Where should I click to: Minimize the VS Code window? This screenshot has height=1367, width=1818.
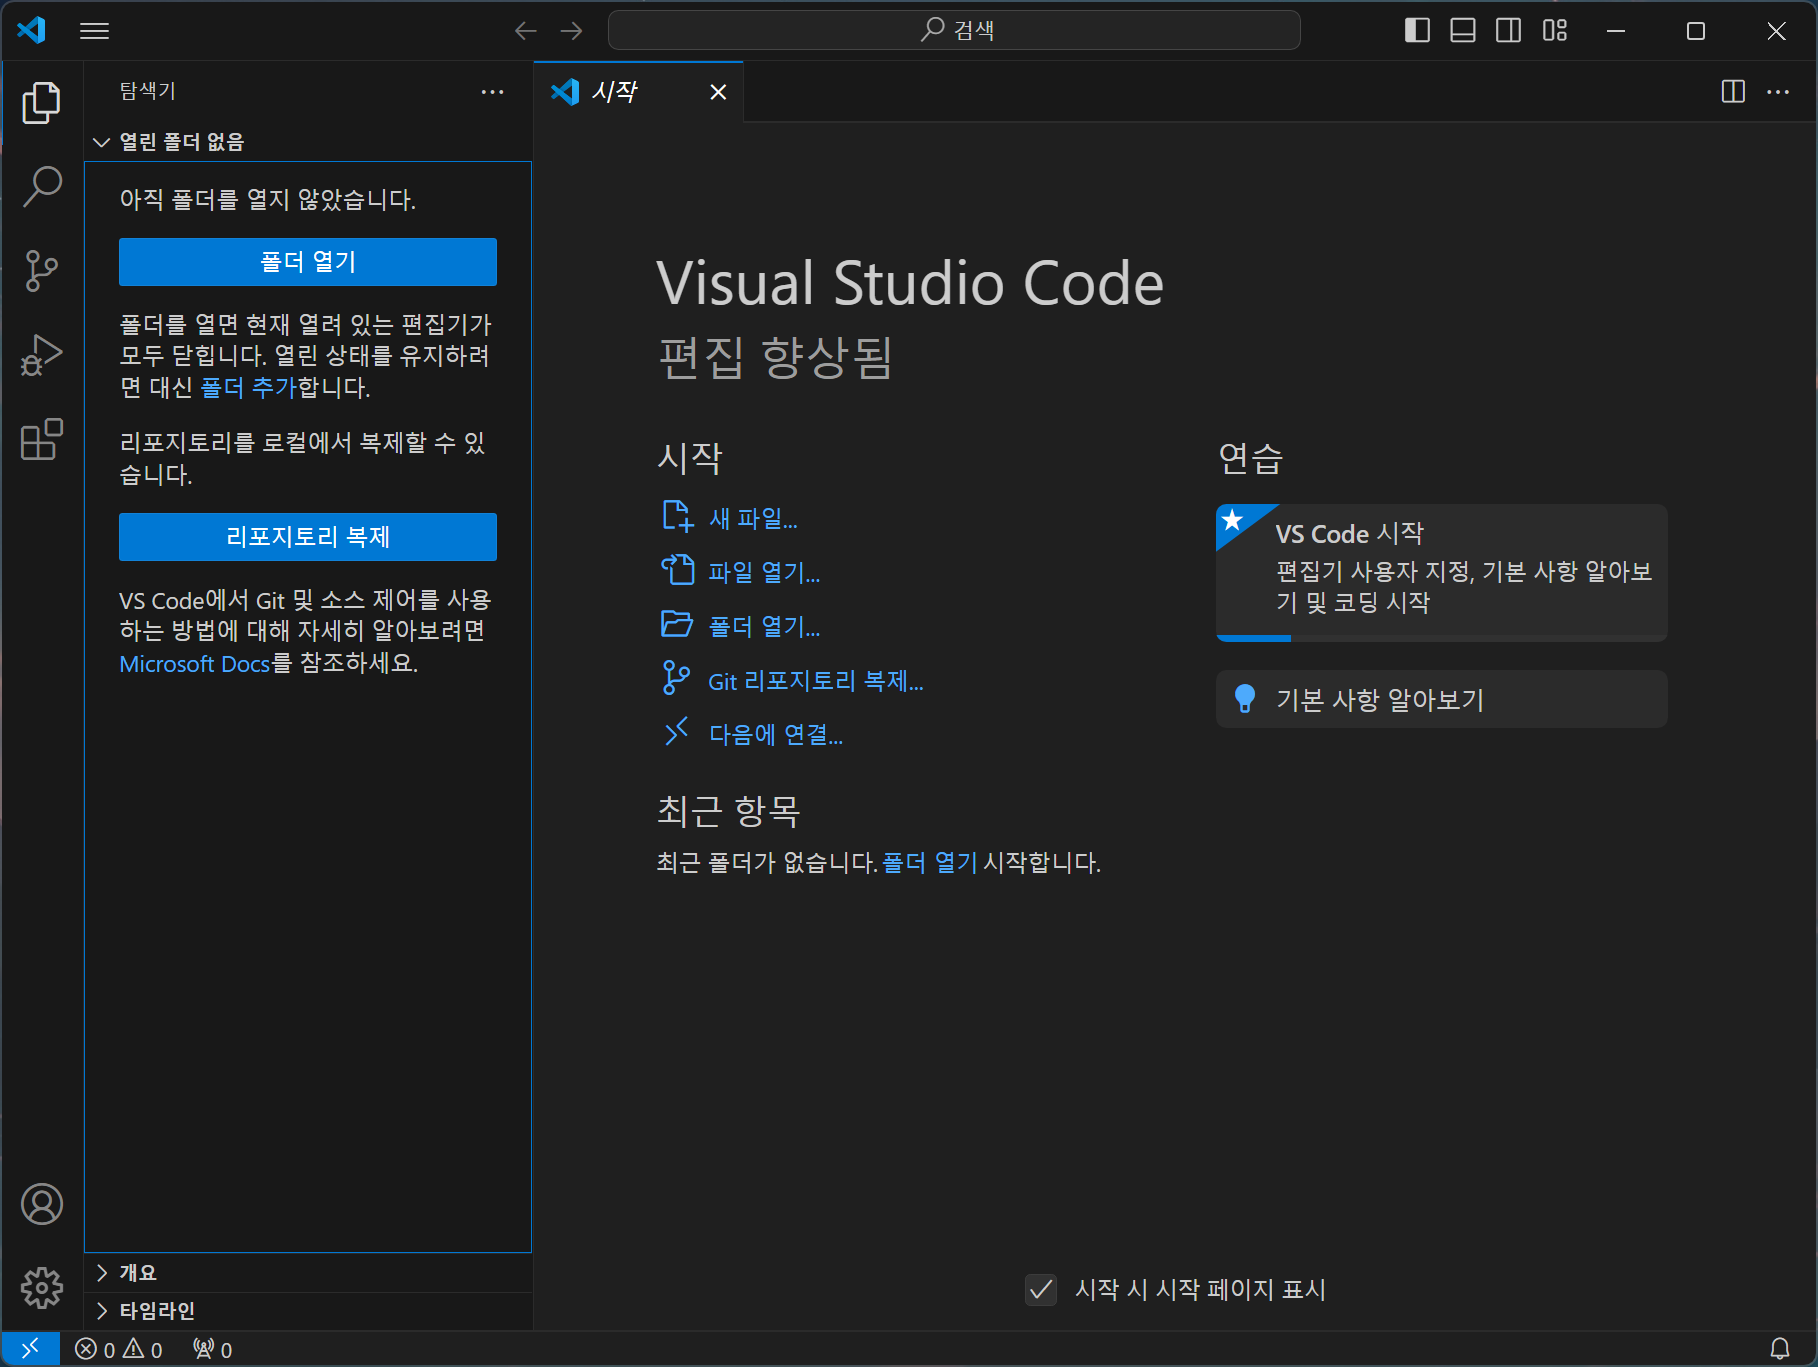pos(1616,31)
